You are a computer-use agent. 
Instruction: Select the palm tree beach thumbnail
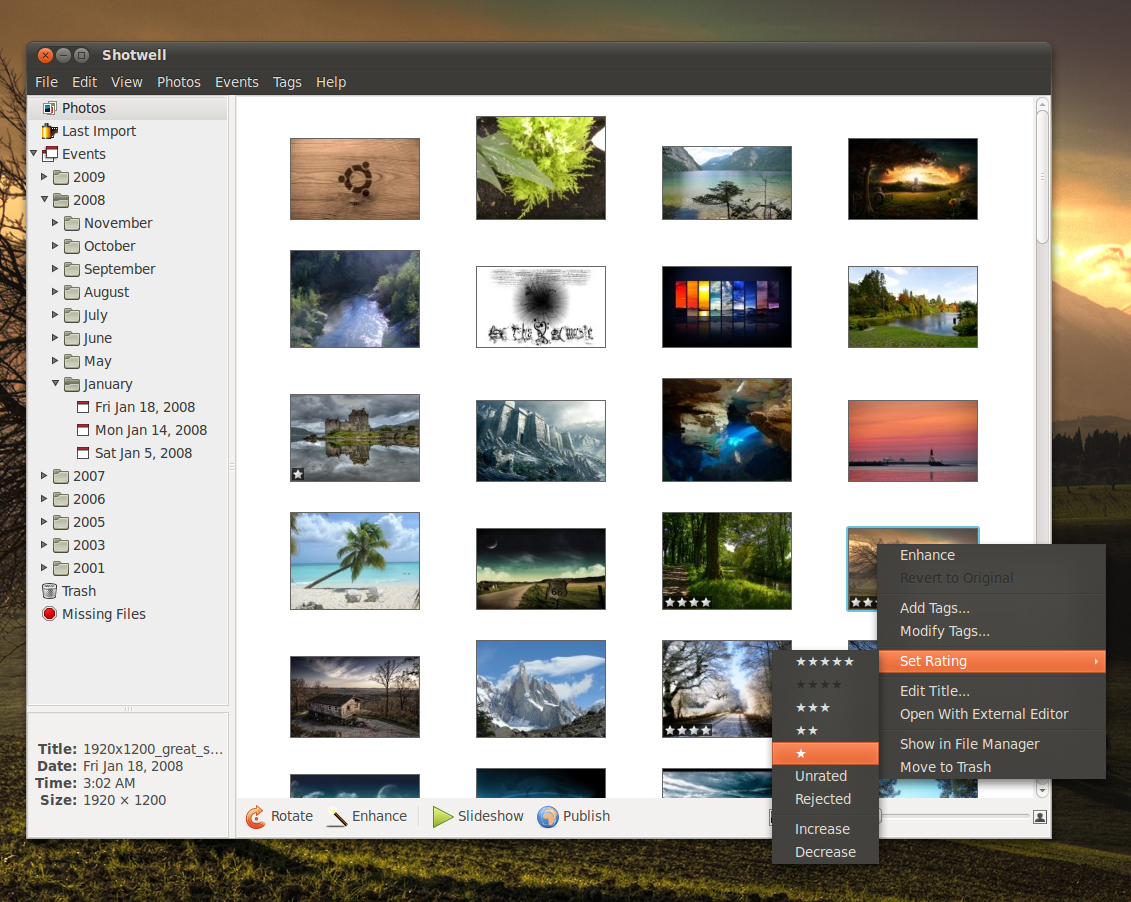354,561
